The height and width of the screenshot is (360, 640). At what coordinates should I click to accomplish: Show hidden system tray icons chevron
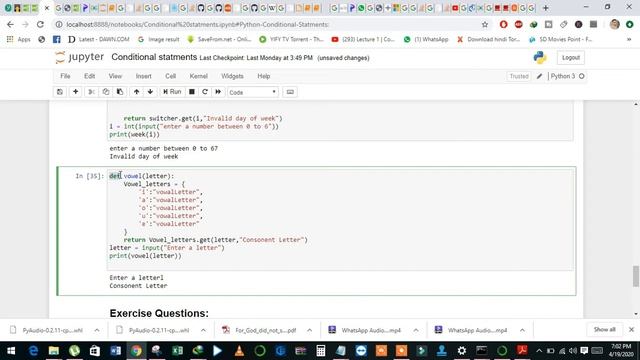[539, 351]
